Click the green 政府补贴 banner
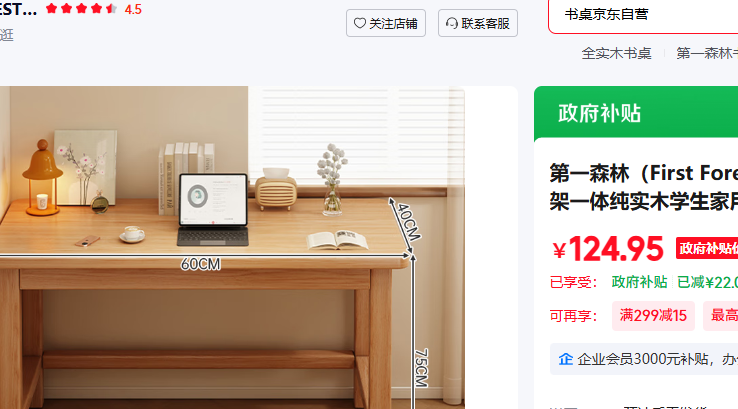 [636, 113]
